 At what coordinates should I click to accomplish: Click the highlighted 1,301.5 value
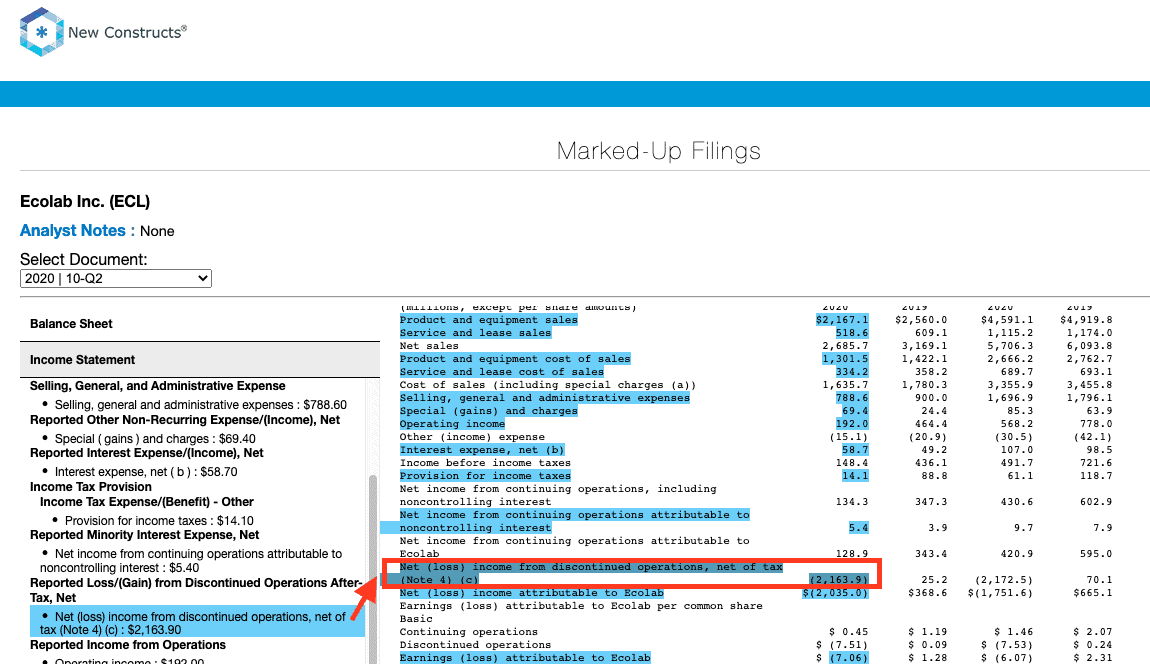coord(845,359)
